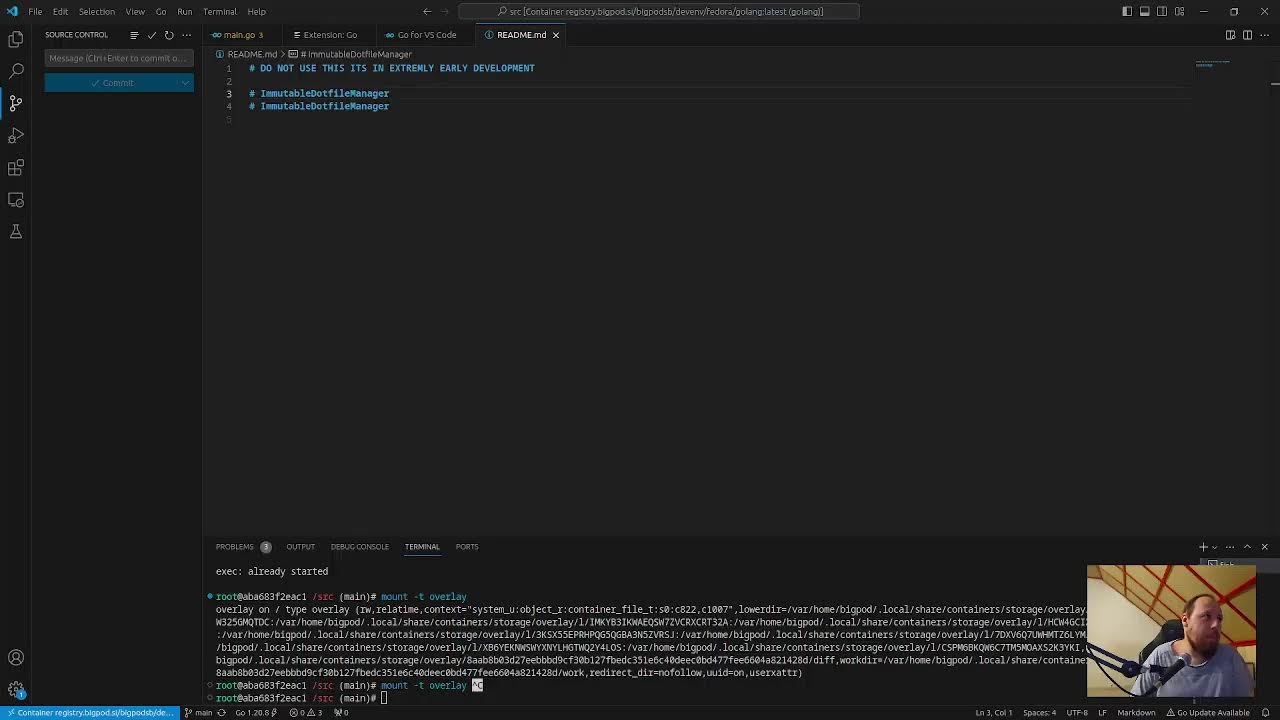Click the main branch in status bar
The image size is (1280, 720).
199,713
